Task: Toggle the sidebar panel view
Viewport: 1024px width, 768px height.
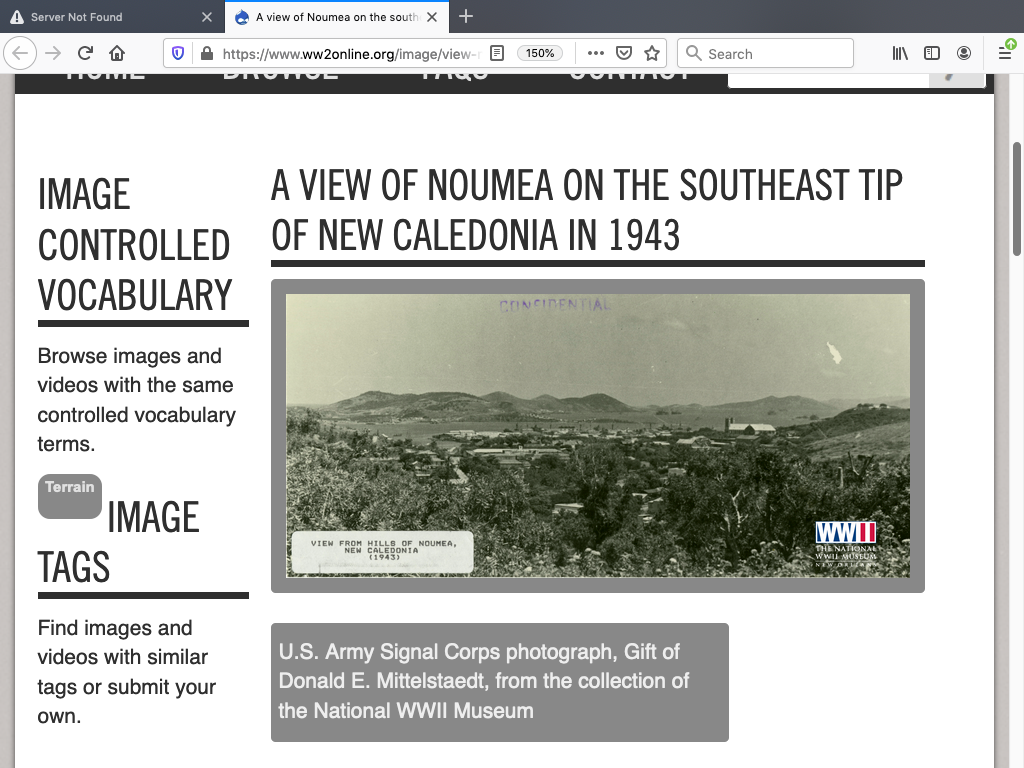Action: tap(932, 53)
